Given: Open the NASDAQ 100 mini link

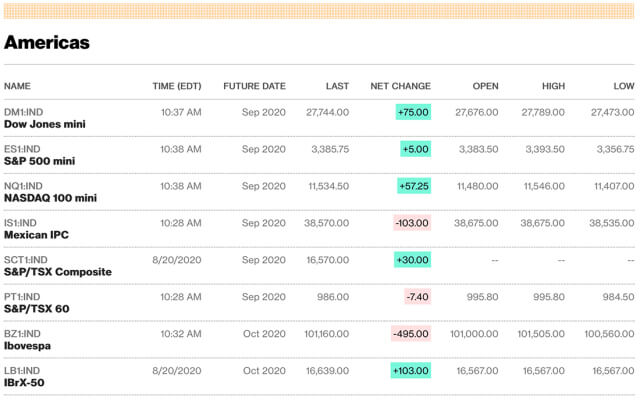Looking at the screenshot, I should pyautogui.click(x=50, y=198).
